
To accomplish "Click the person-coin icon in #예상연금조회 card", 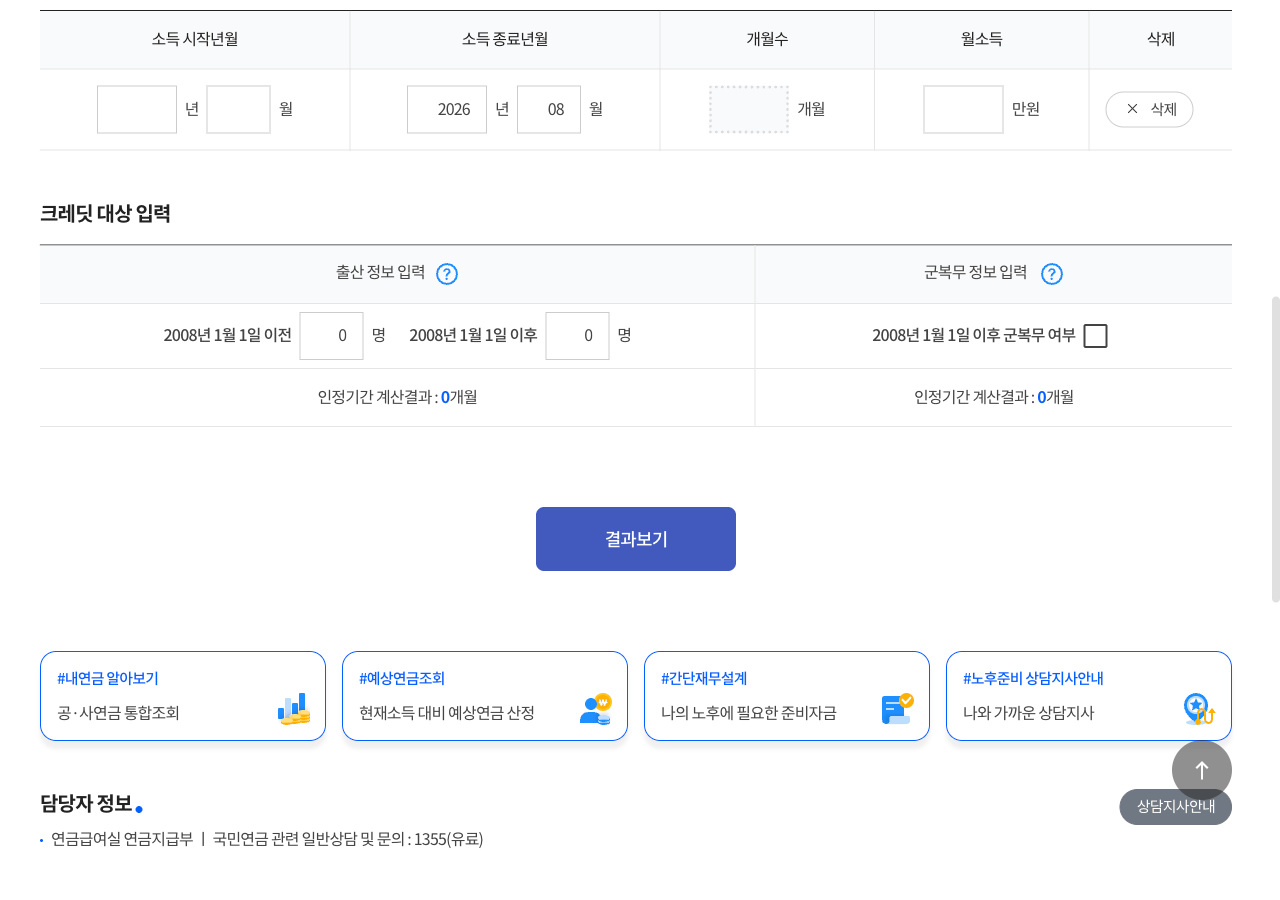I will click(596, 709).
